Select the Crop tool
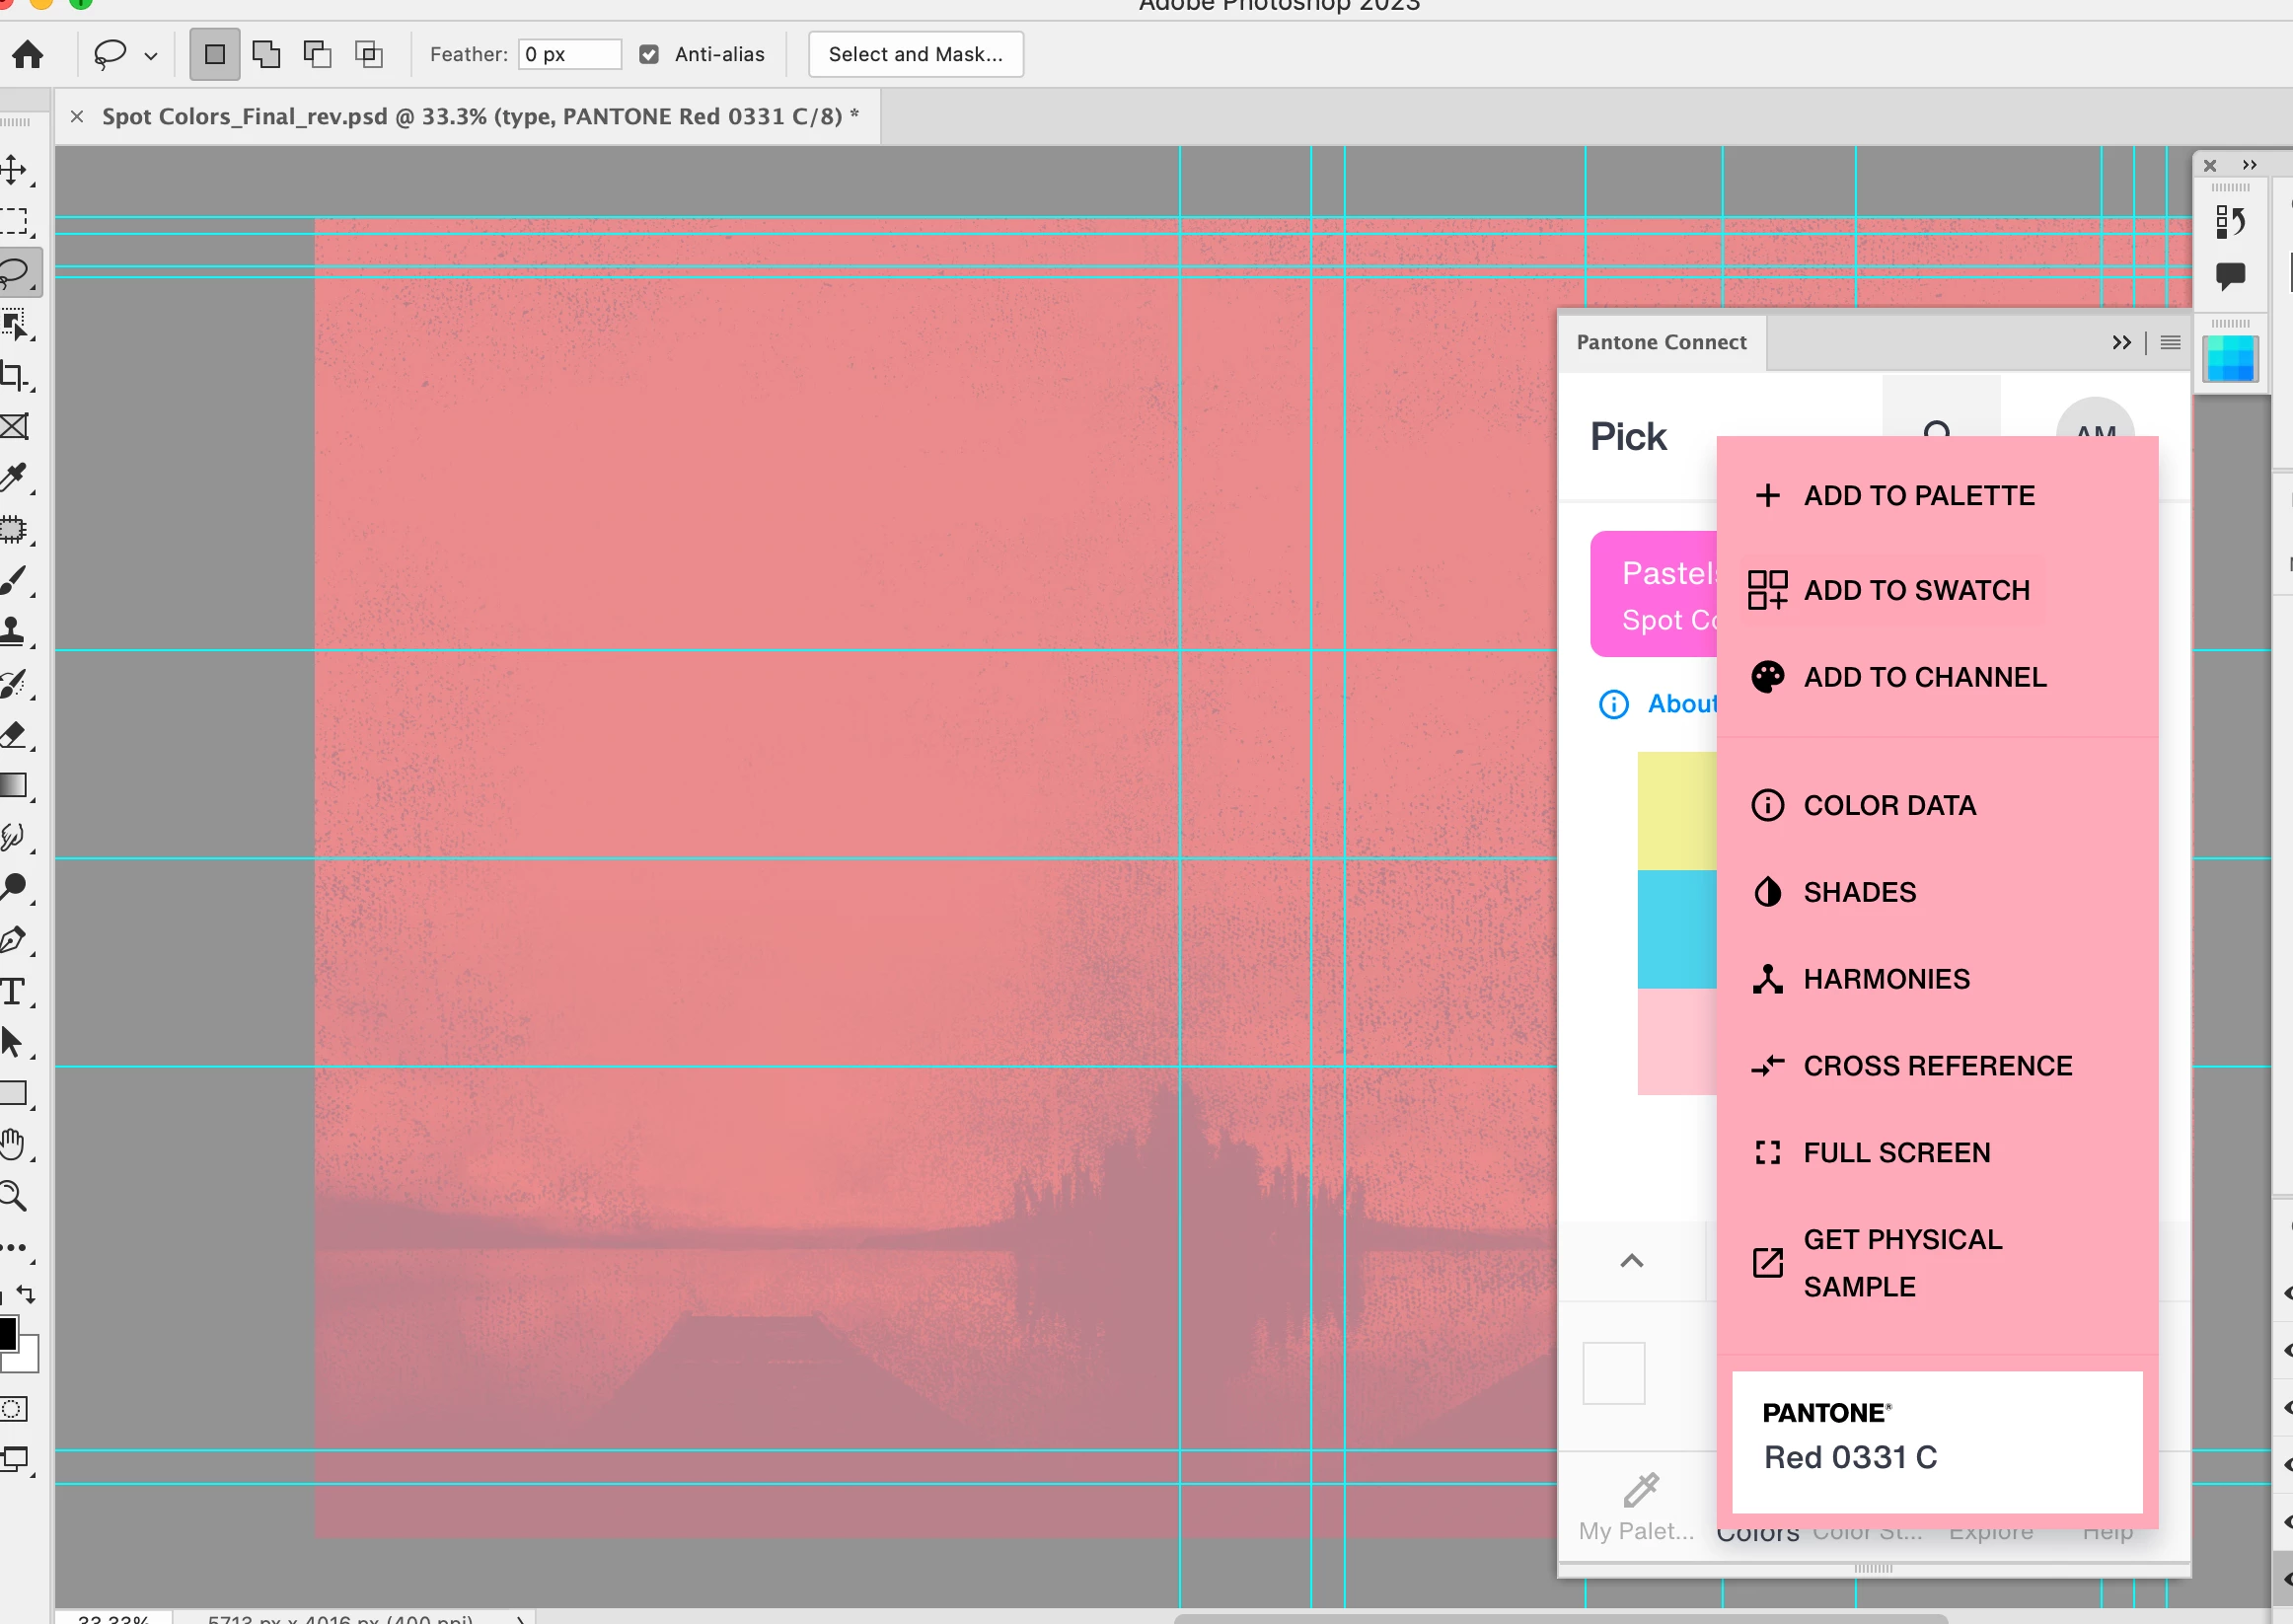 pyautogui.click(x=14, y=375)
